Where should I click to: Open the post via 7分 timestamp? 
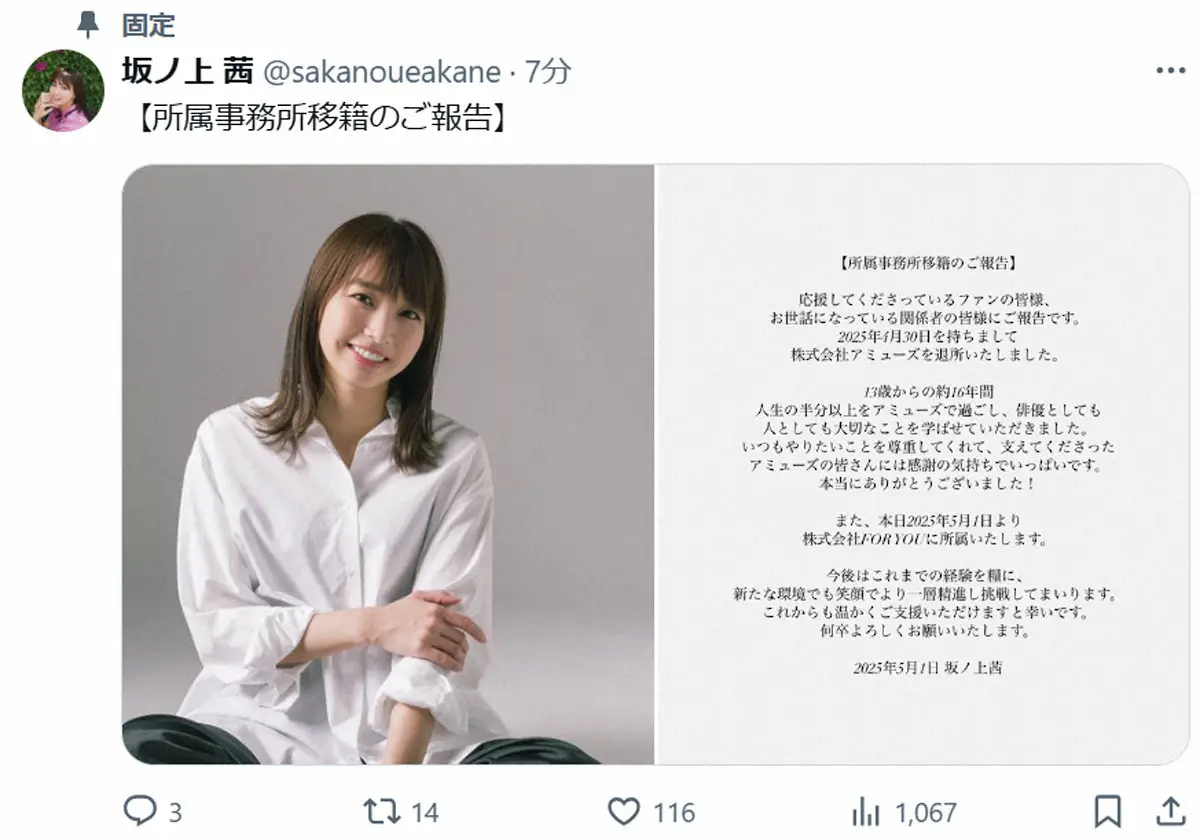(549, 72)
